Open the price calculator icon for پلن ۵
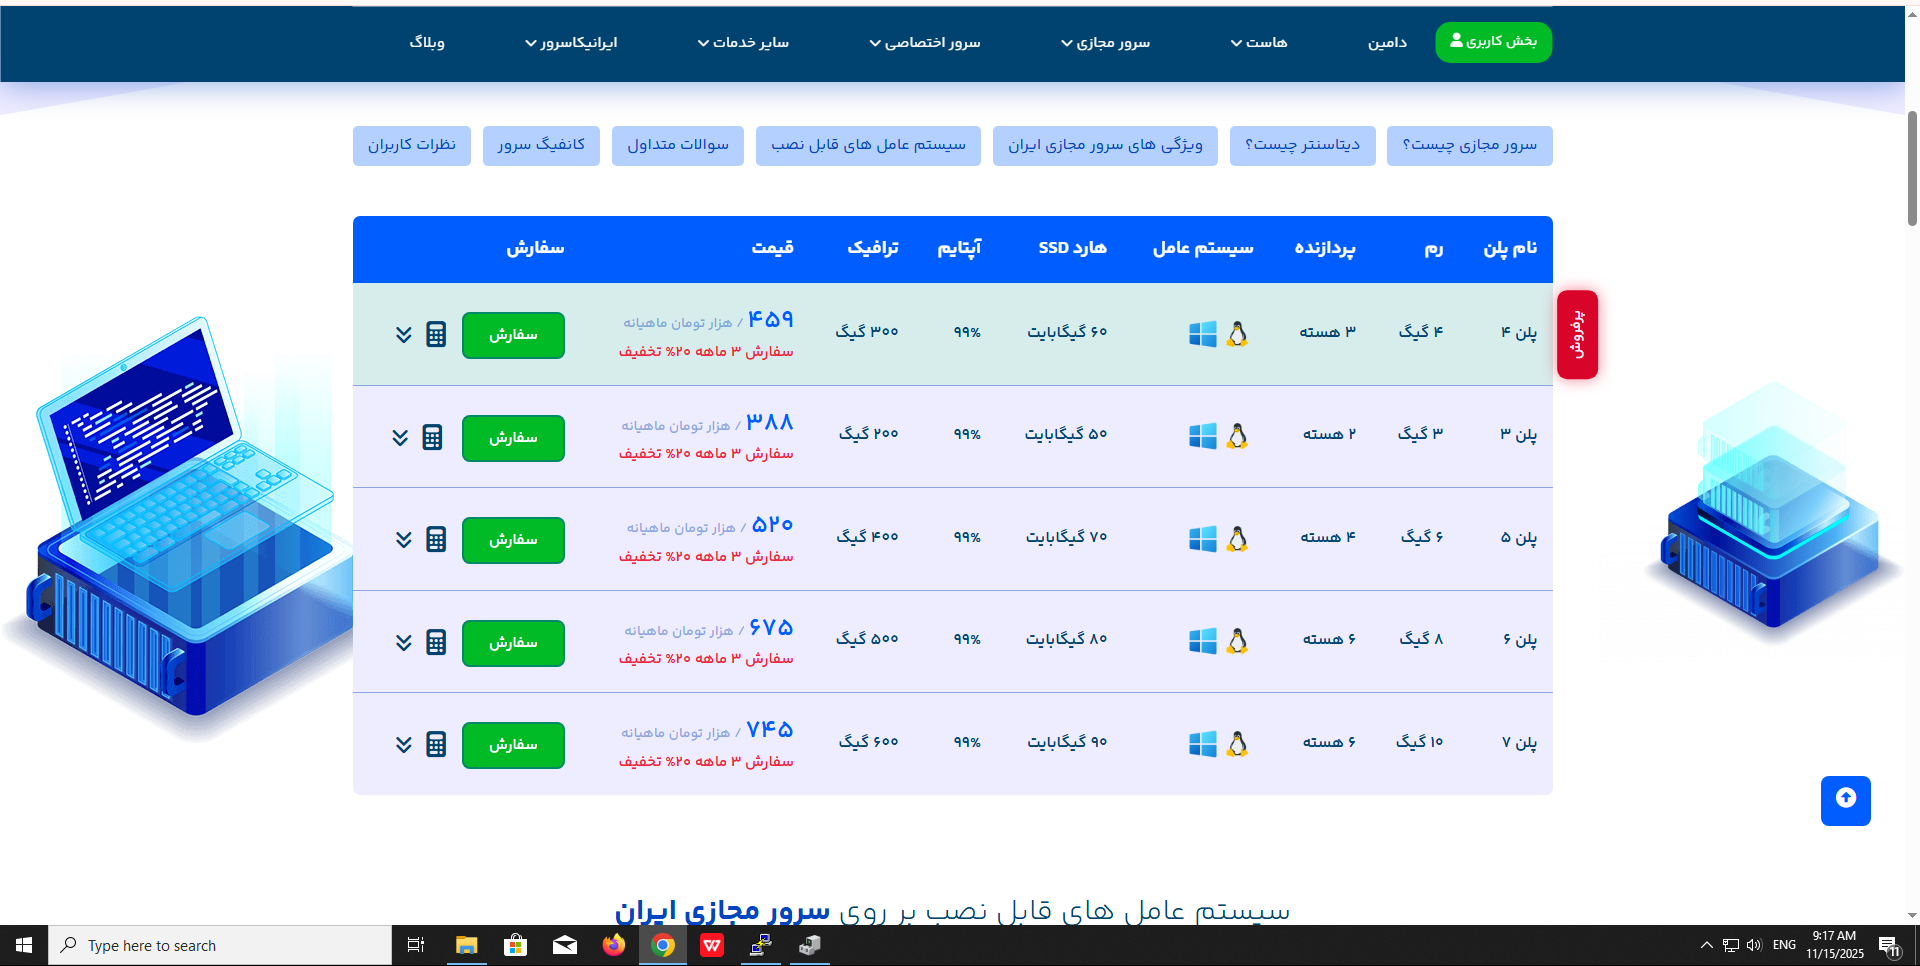Image resolution: width=1920 pixels, height=966 pixels. pos(435,539)
